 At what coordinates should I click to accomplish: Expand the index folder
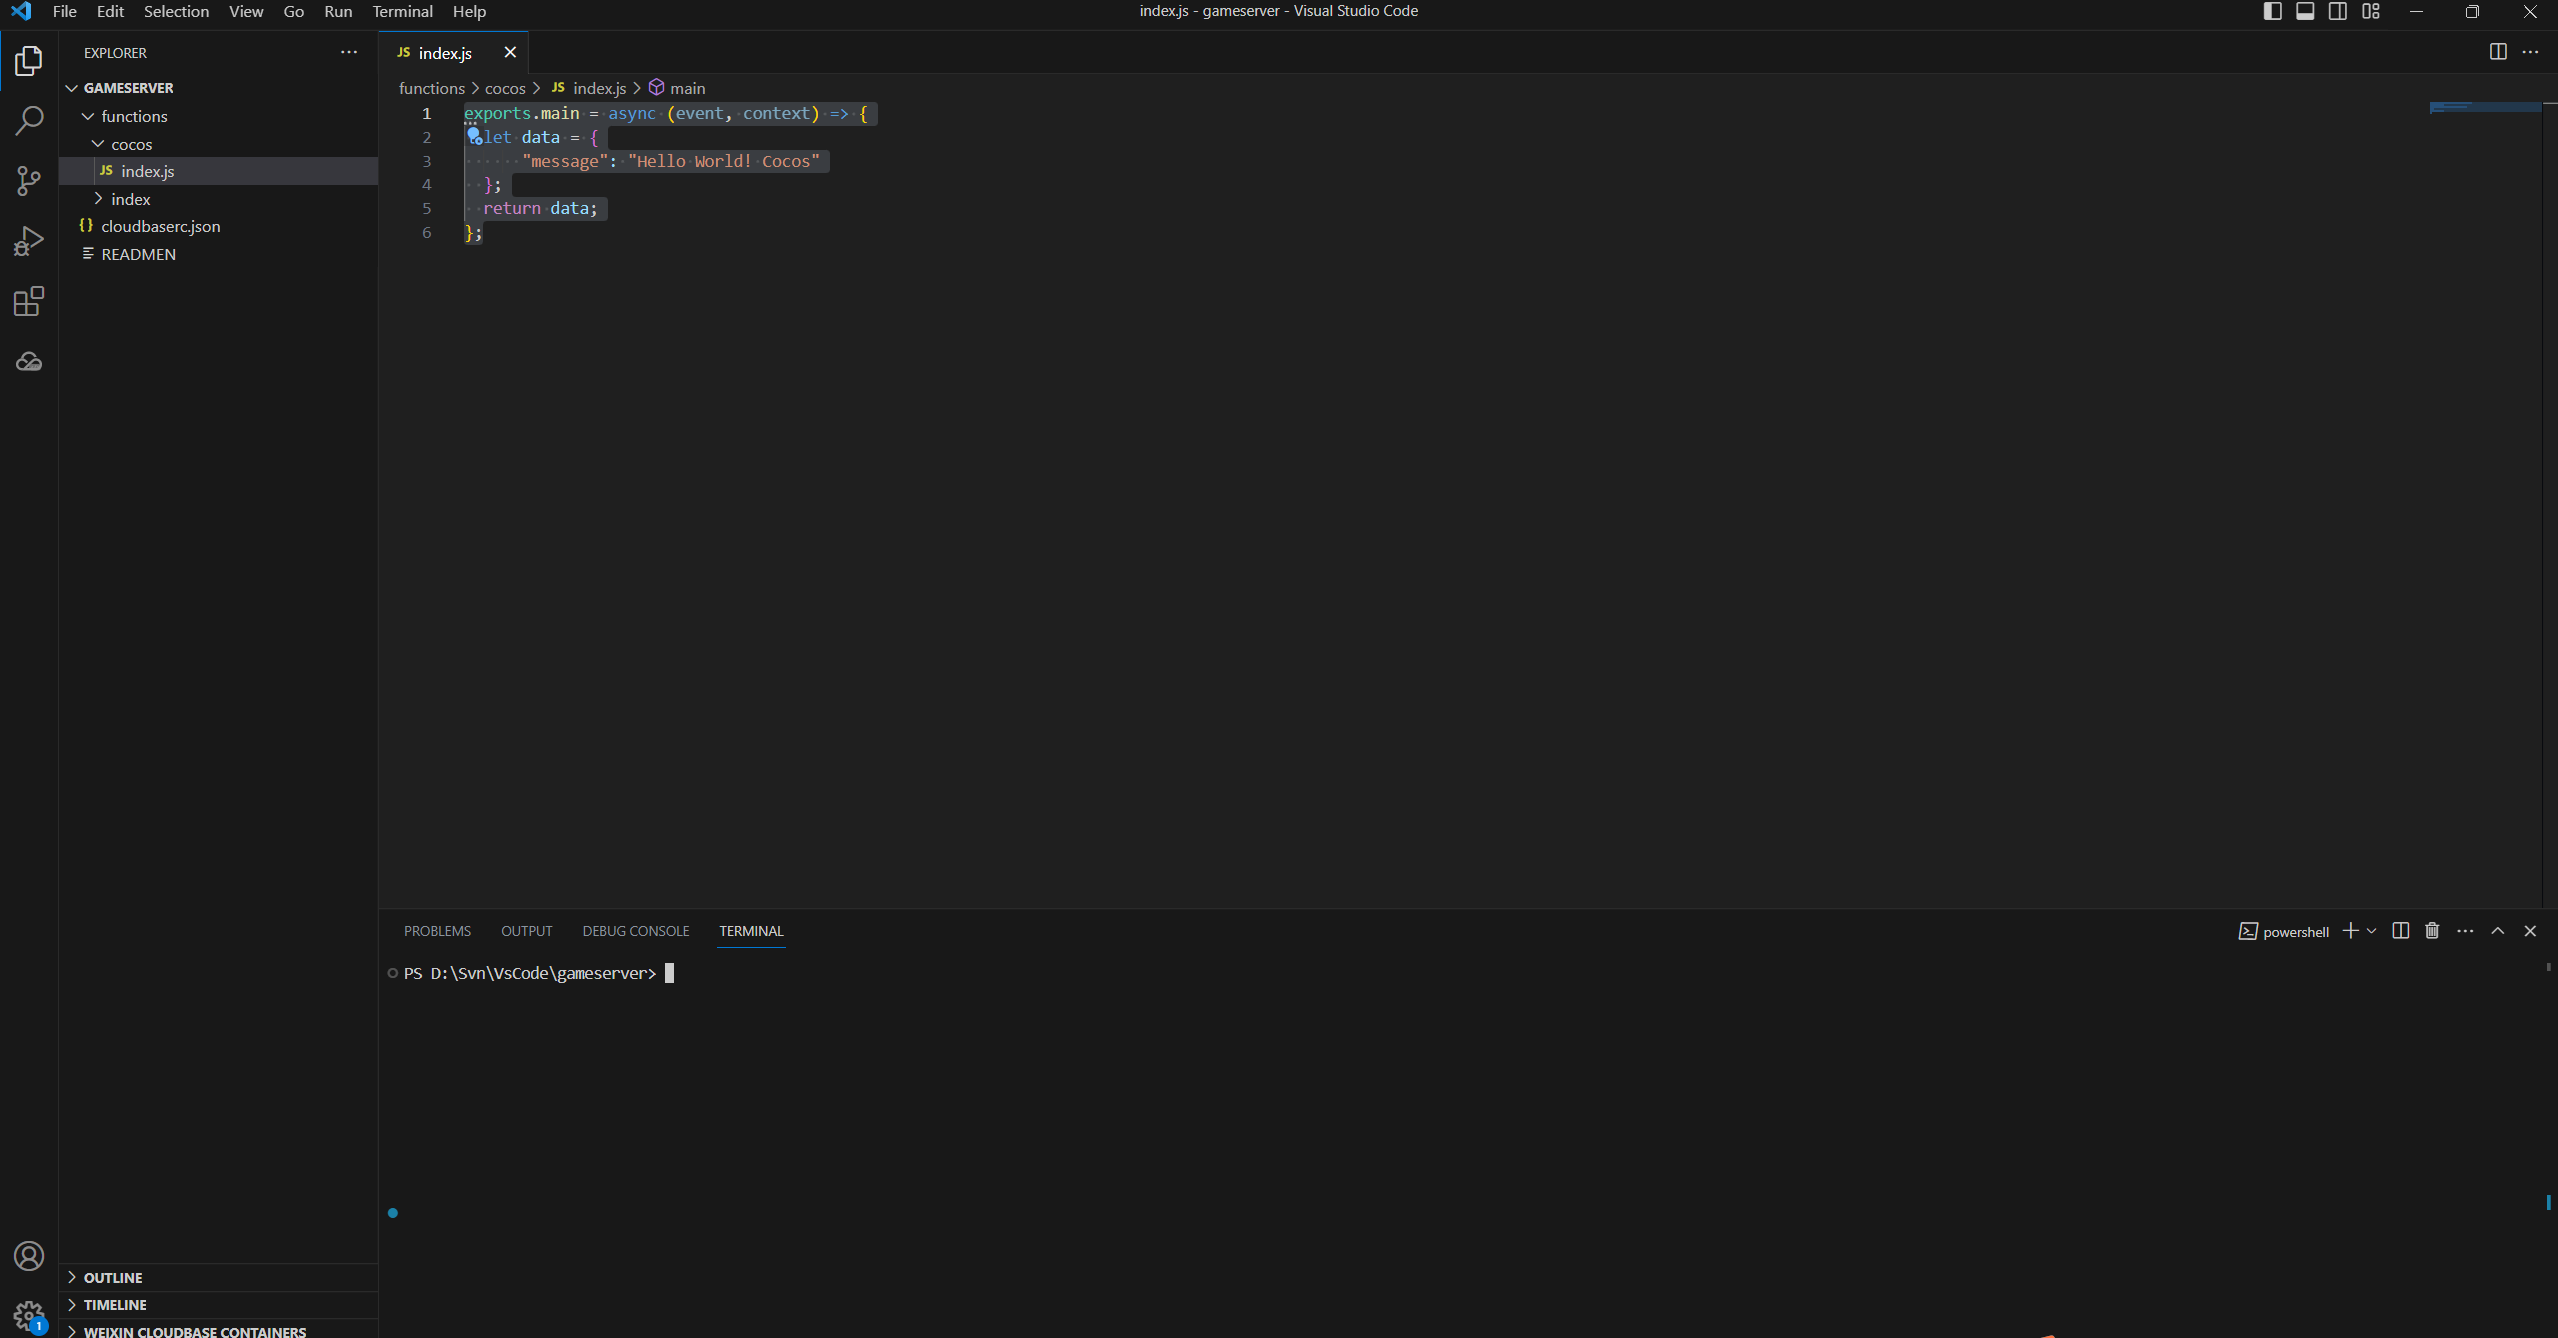coord(130,199)
